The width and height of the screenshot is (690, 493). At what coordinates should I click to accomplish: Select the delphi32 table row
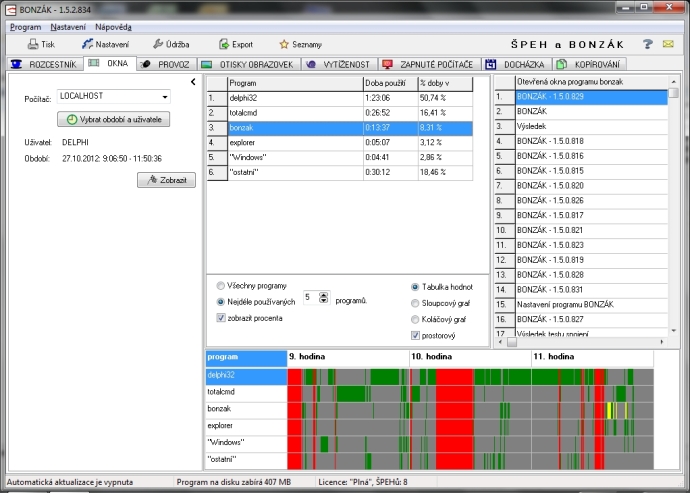coord(340,98)
